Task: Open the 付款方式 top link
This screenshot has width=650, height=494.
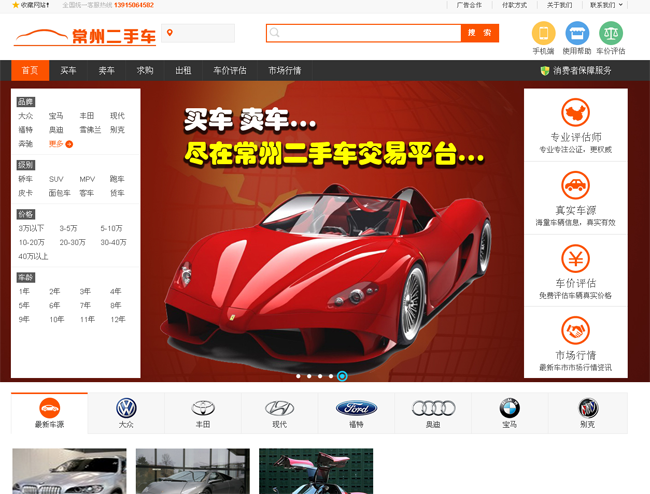Action: [514, 5]
